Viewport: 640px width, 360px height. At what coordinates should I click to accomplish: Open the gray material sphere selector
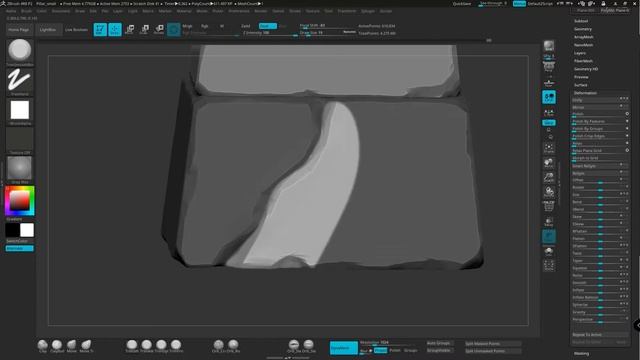(20, 169)
